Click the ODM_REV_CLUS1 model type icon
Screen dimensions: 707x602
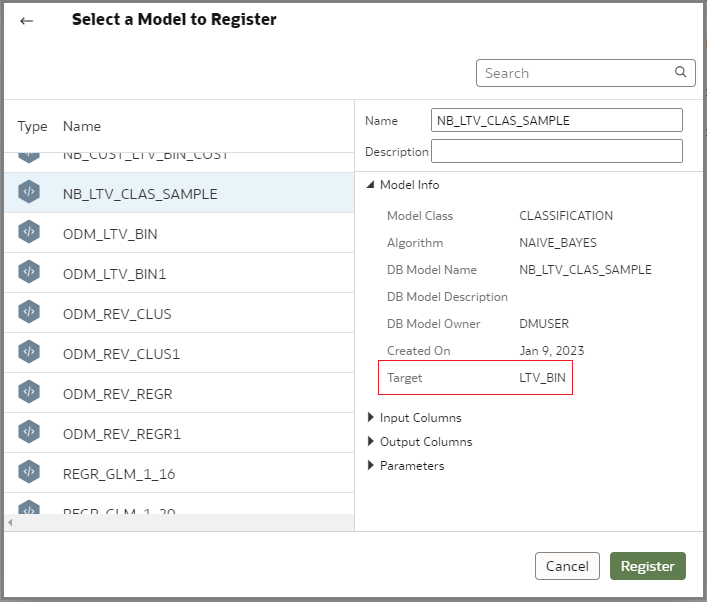(29, 352)
